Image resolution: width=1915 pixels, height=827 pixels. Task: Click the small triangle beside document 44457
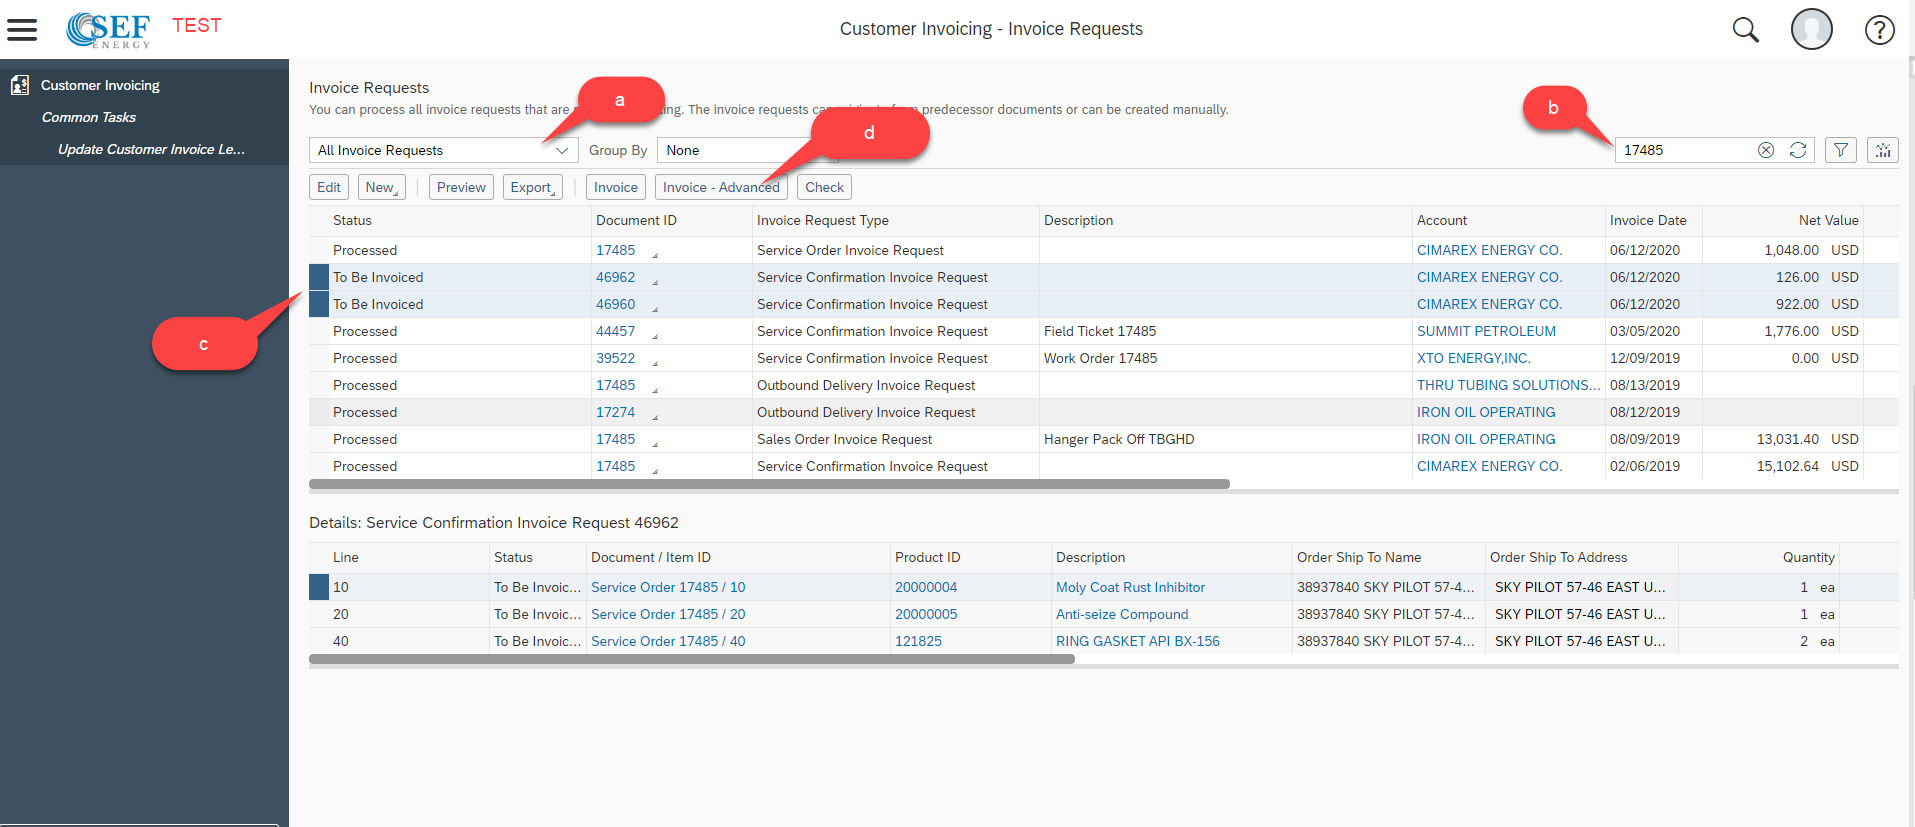[655, 336]
